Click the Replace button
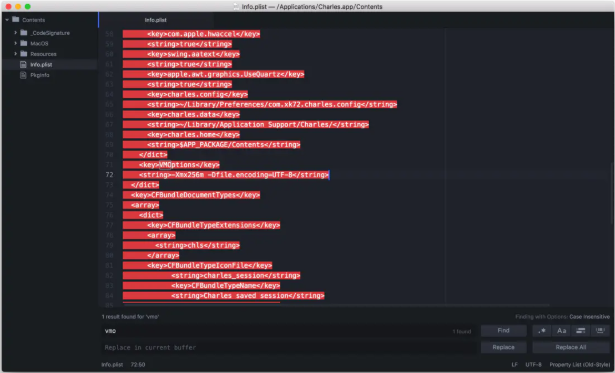This screenshot has width=615, height=373. click(504, 348)
